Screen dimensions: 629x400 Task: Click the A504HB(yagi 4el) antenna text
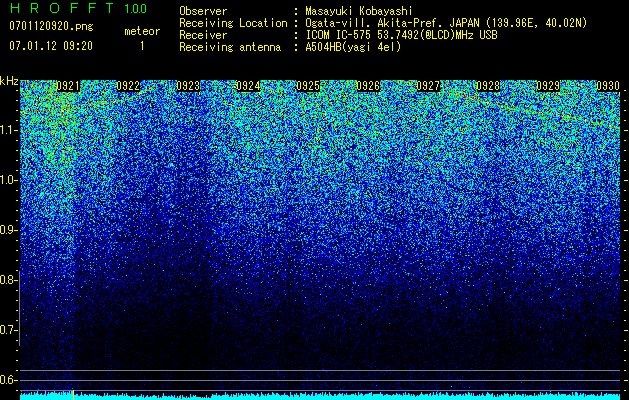click(x=353, y=47)
